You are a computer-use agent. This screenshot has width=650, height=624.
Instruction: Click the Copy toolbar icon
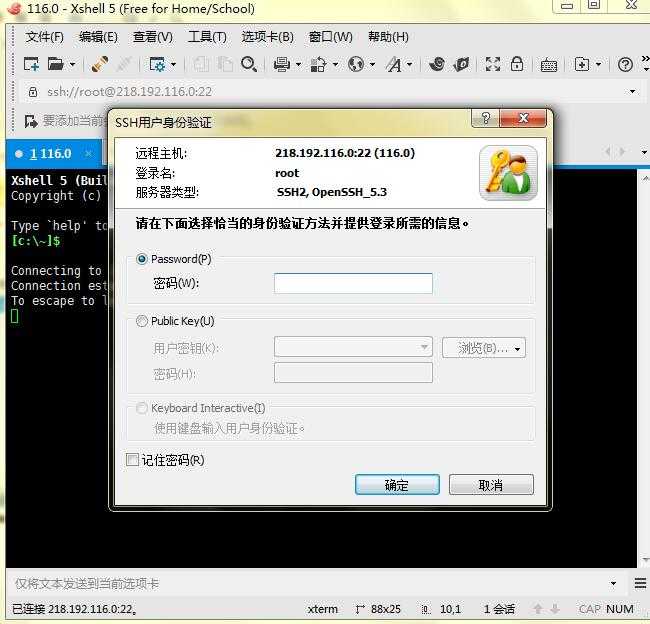pyautogui.click(x=201, y=64)
